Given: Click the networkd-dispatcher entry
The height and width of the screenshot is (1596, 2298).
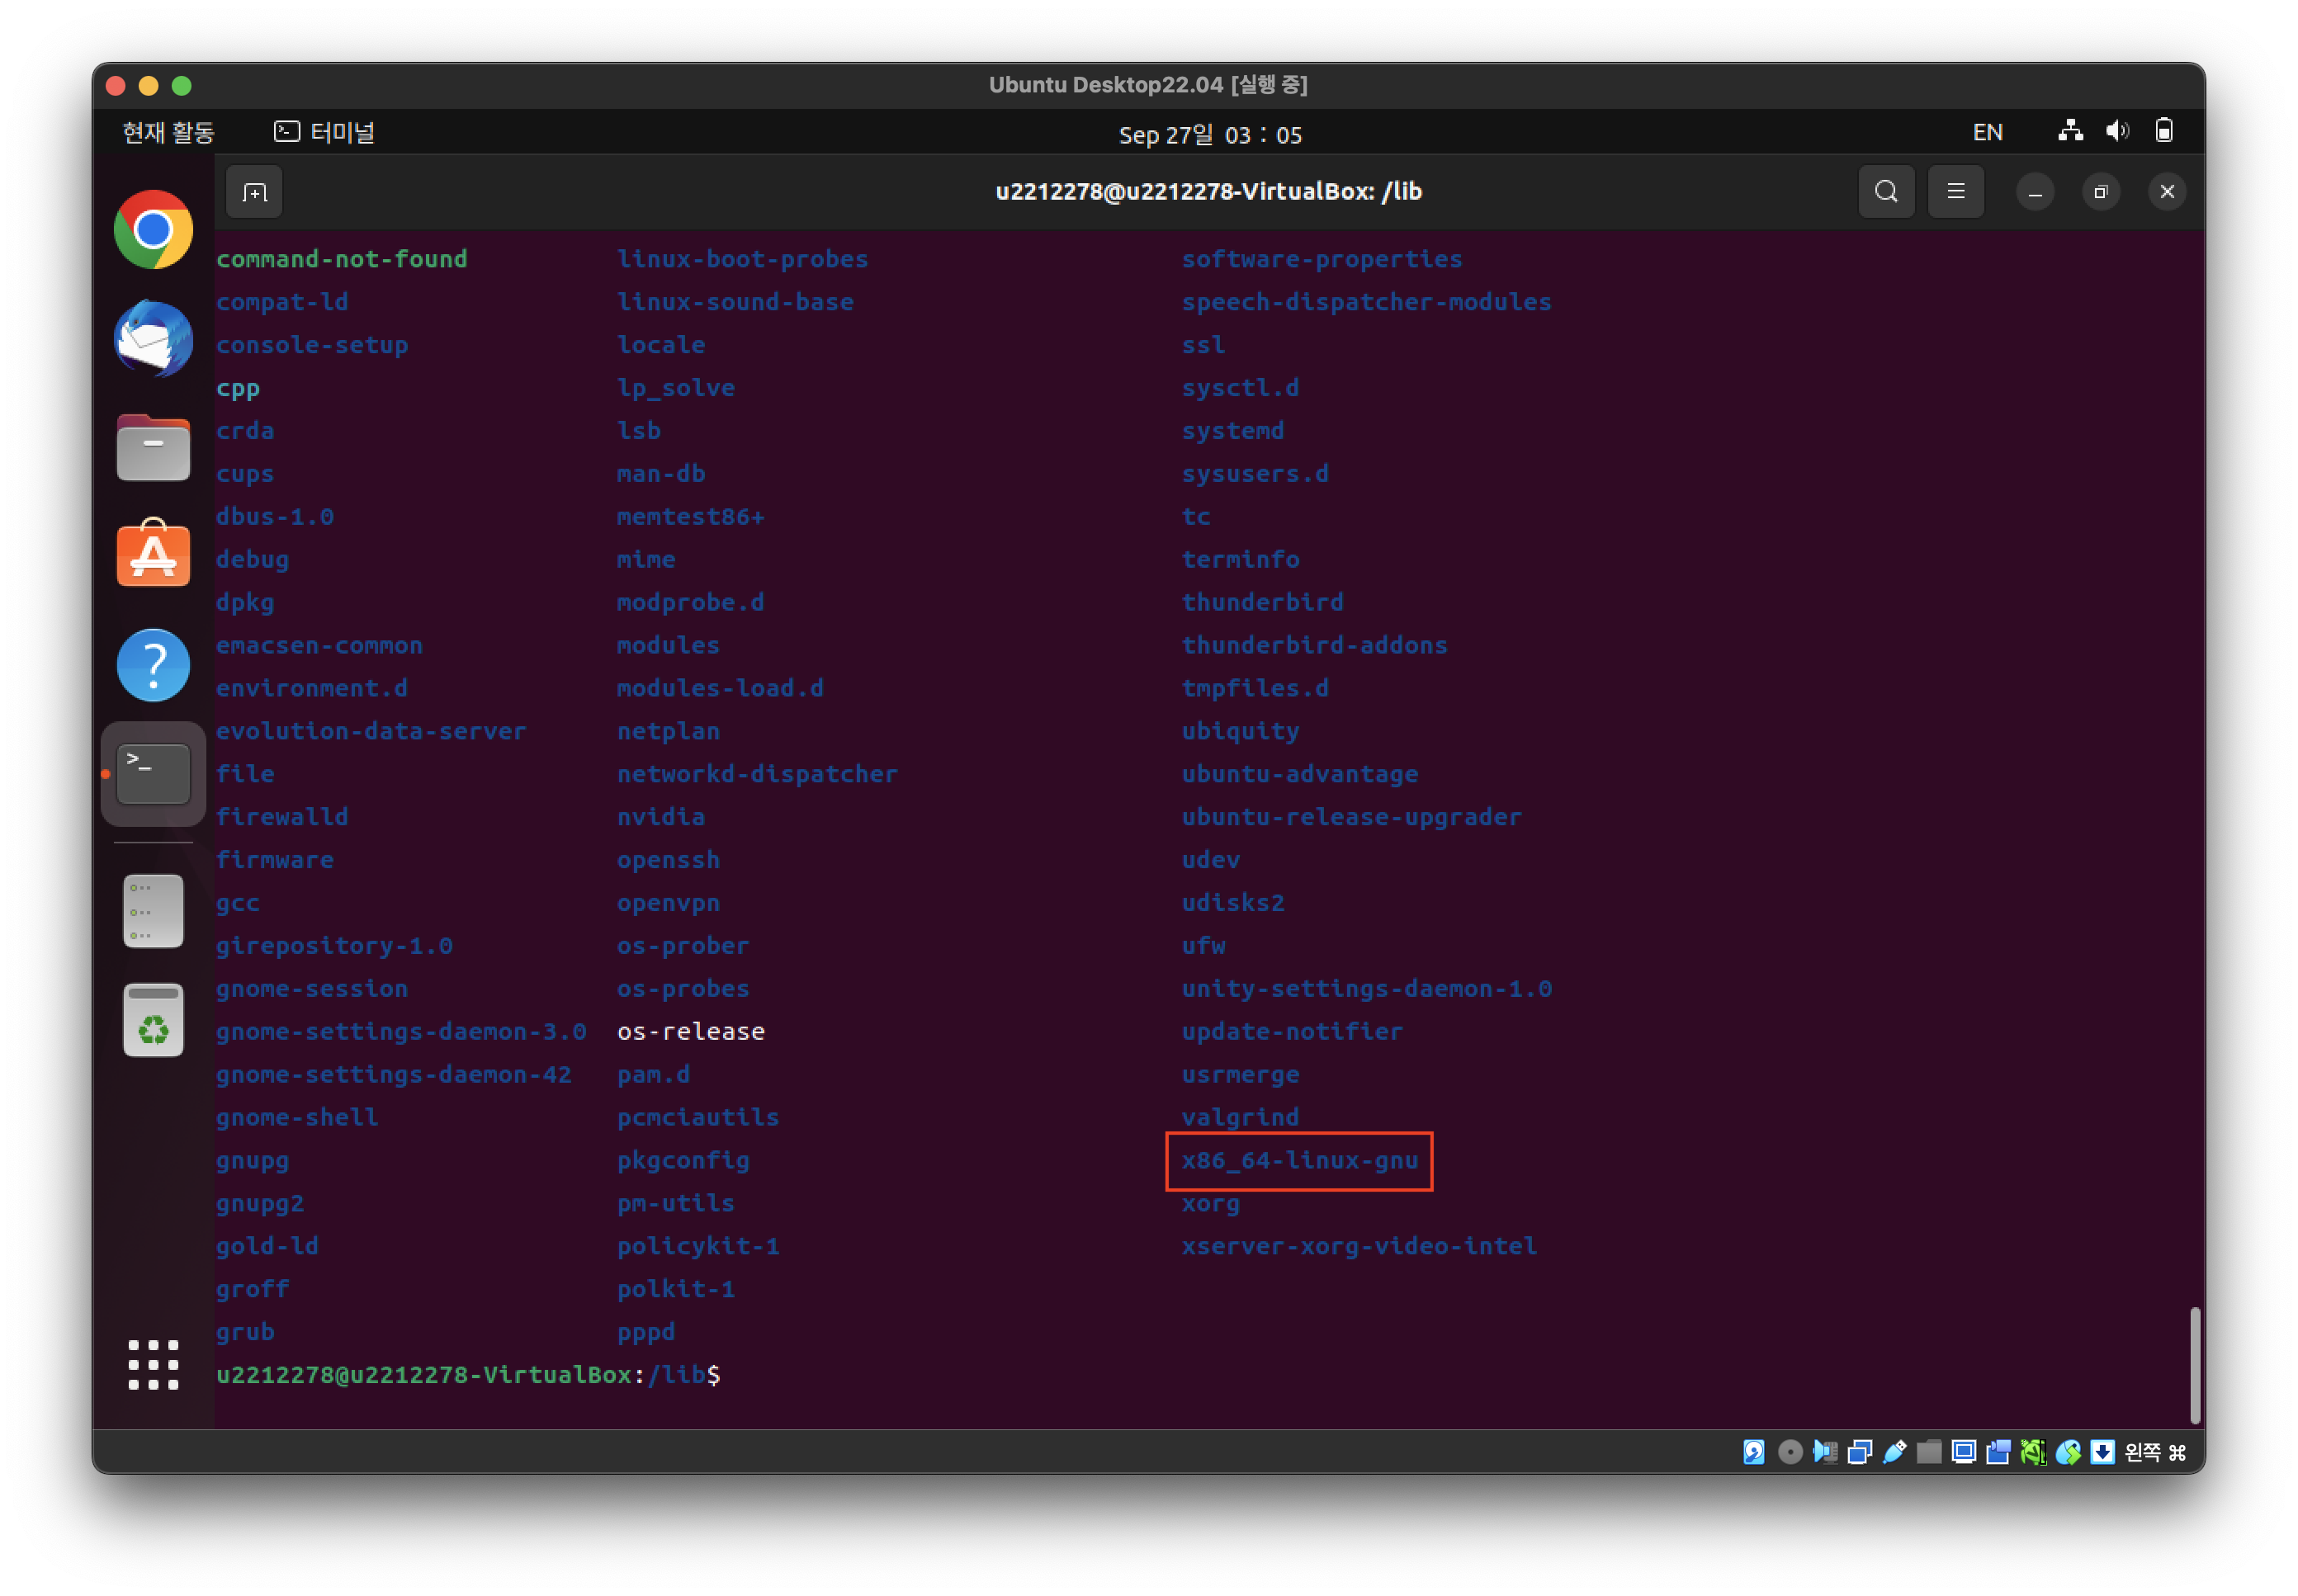Looking at the screenshot, I should pyautogui.click(x=757, y=774).
